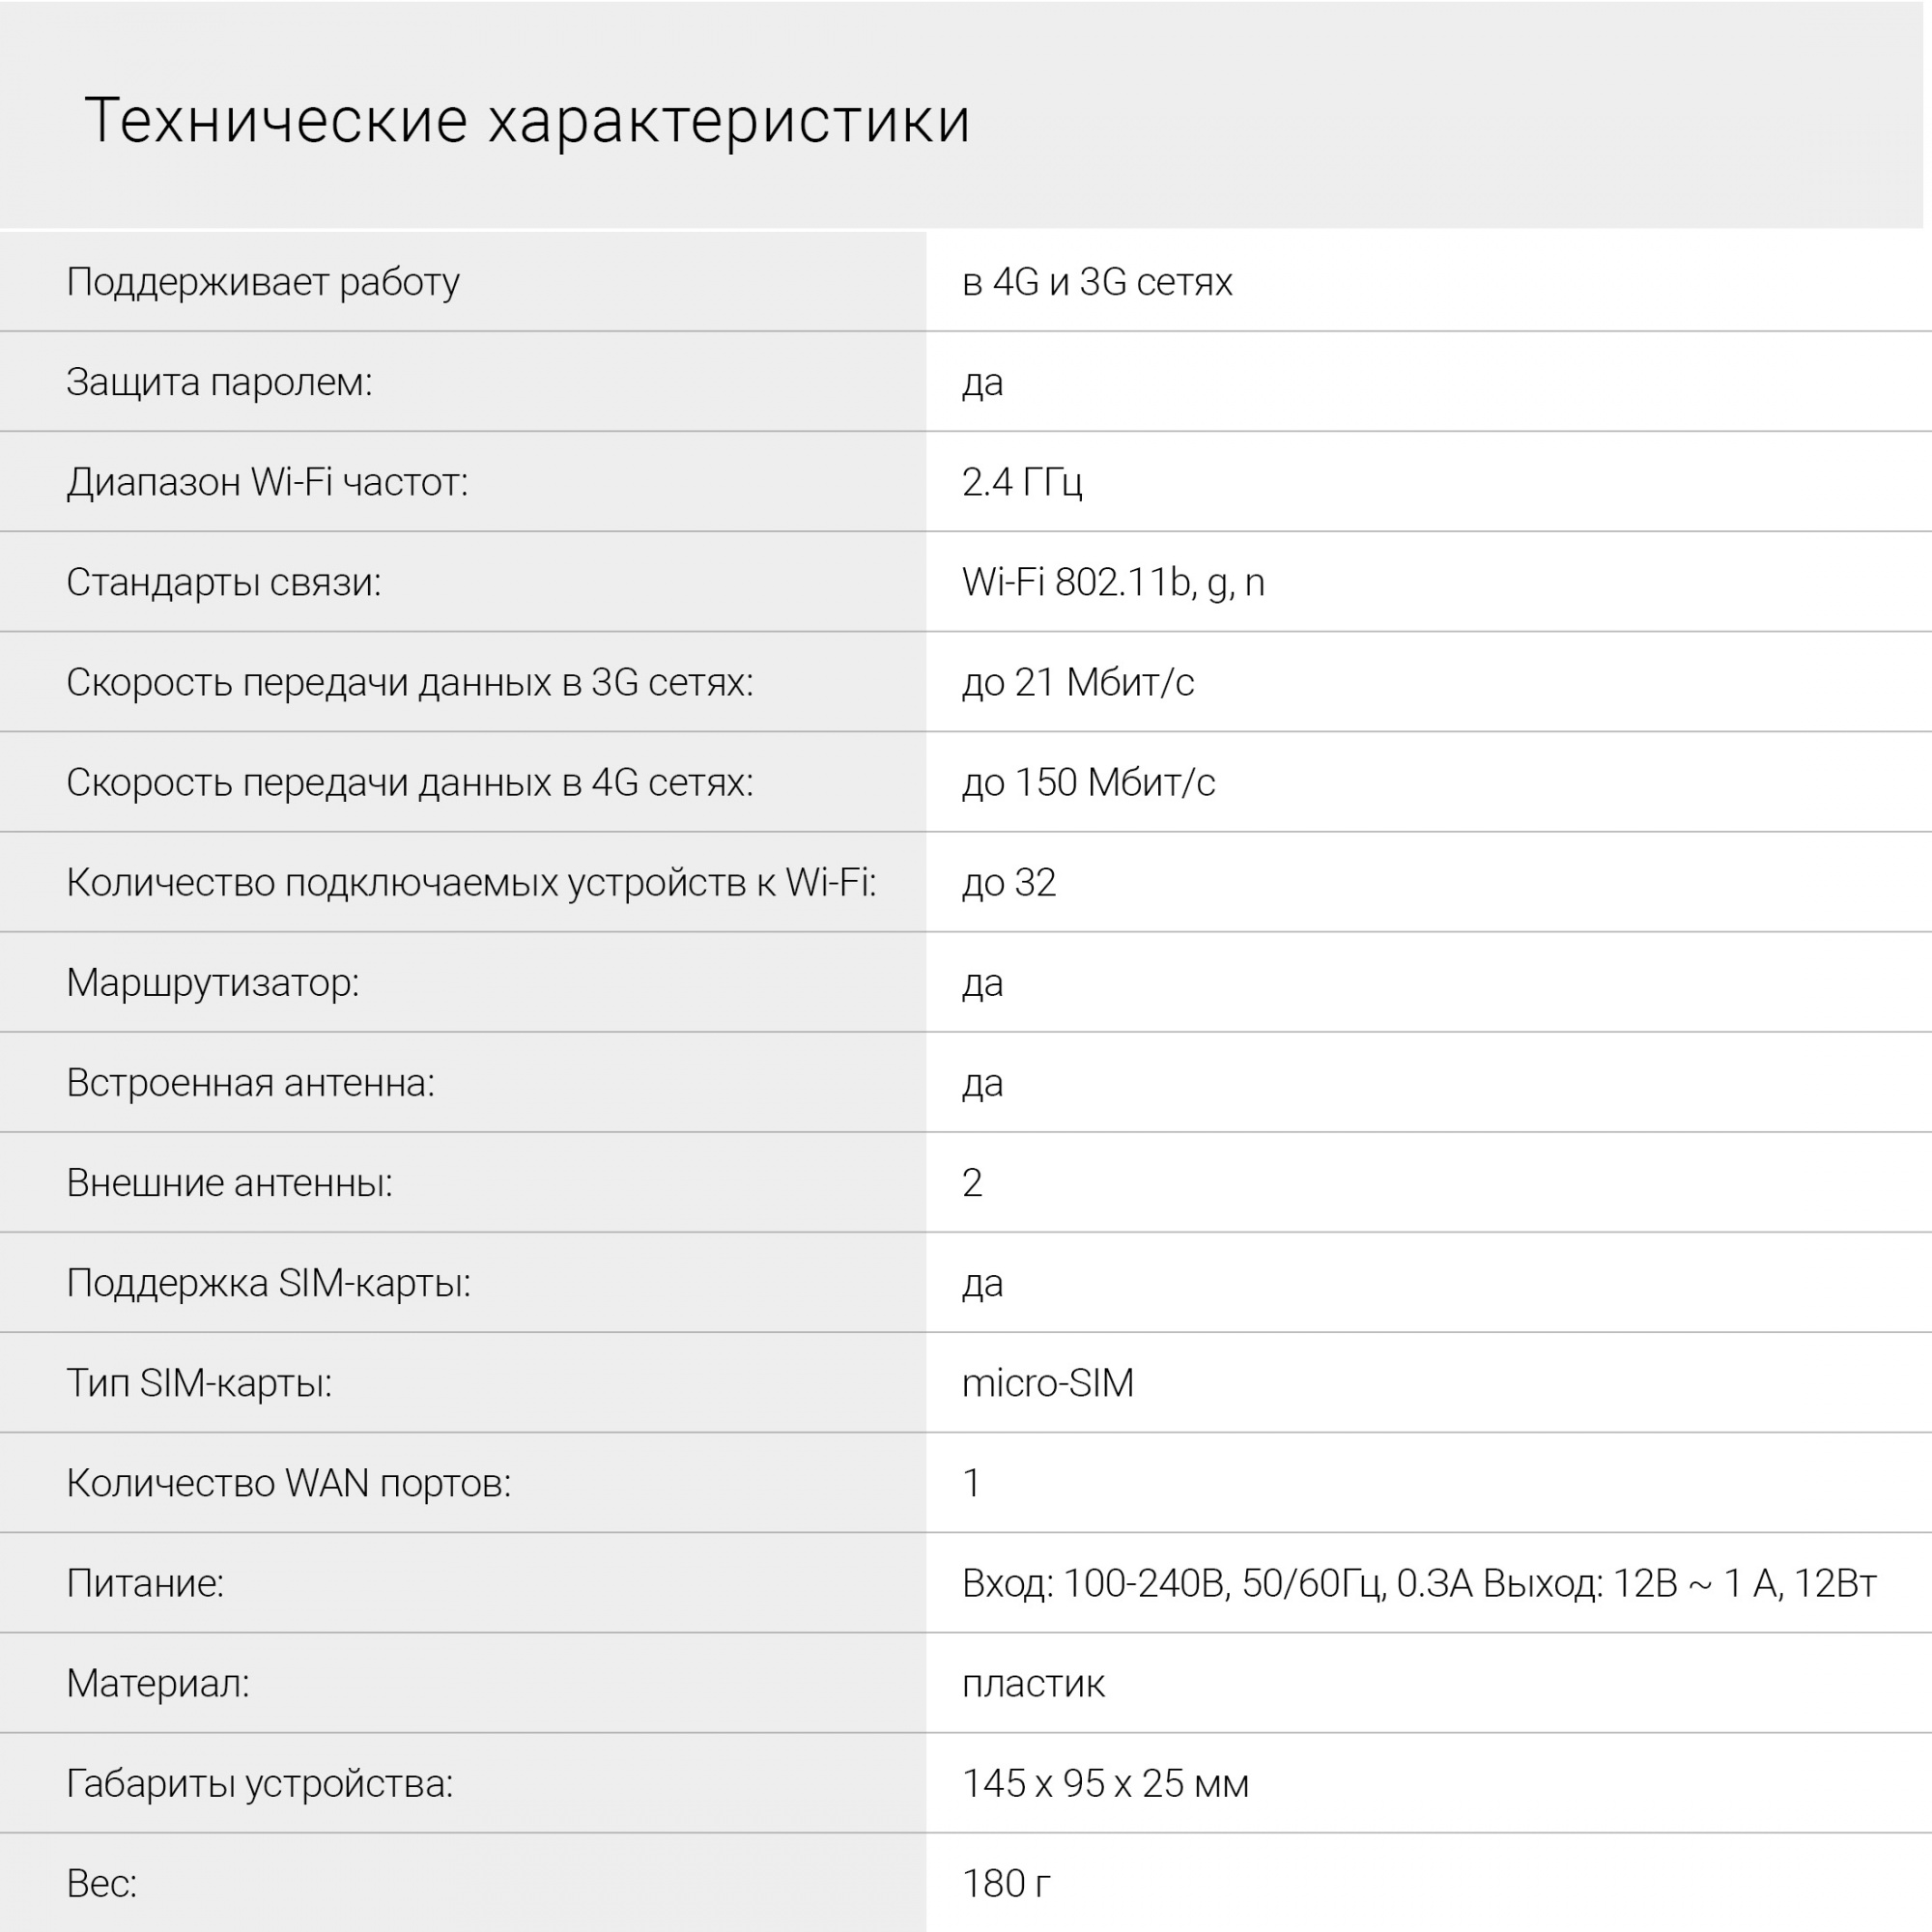The height and width of the screenshot is (1932, 1932).
Task: Select the "до 32" value
Action: click(1008, 882)
